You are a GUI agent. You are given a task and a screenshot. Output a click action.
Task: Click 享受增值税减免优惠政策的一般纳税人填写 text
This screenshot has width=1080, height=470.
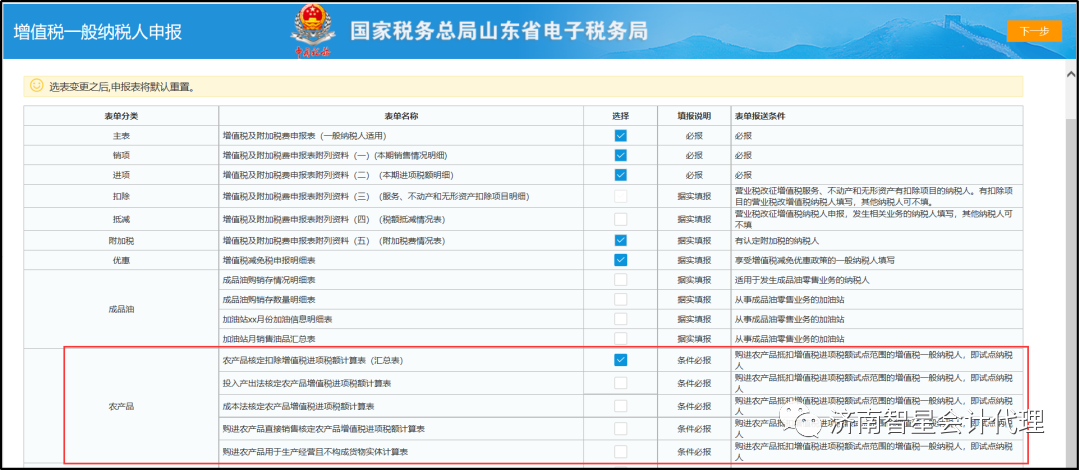click(x=815, y=260)
